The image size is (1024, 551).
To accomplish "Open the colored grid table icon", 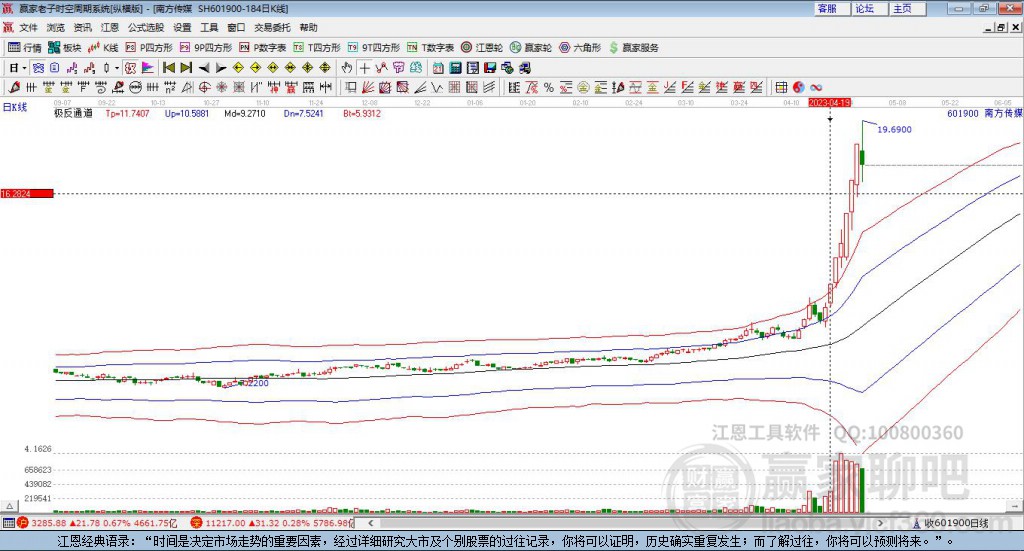I will 781,87.
